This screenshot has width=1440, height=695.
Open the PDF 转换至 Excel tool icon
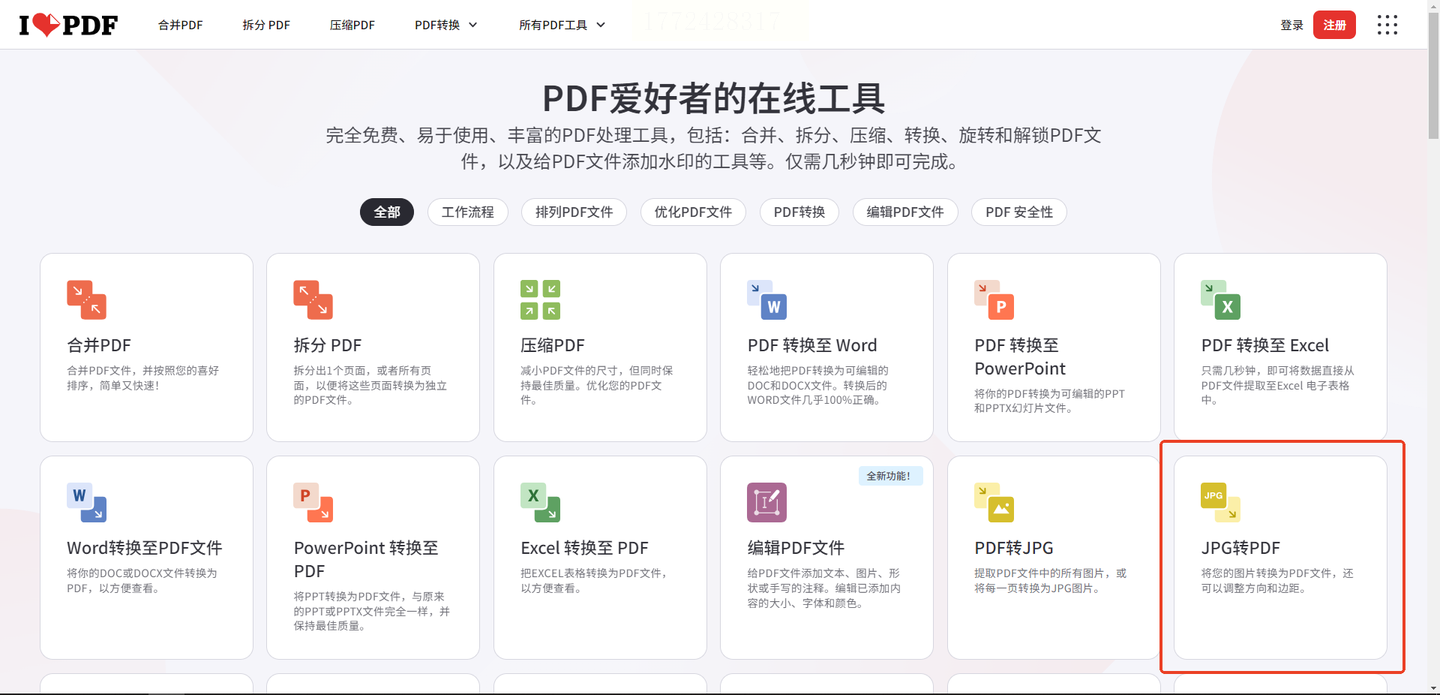pos(1221,300)
